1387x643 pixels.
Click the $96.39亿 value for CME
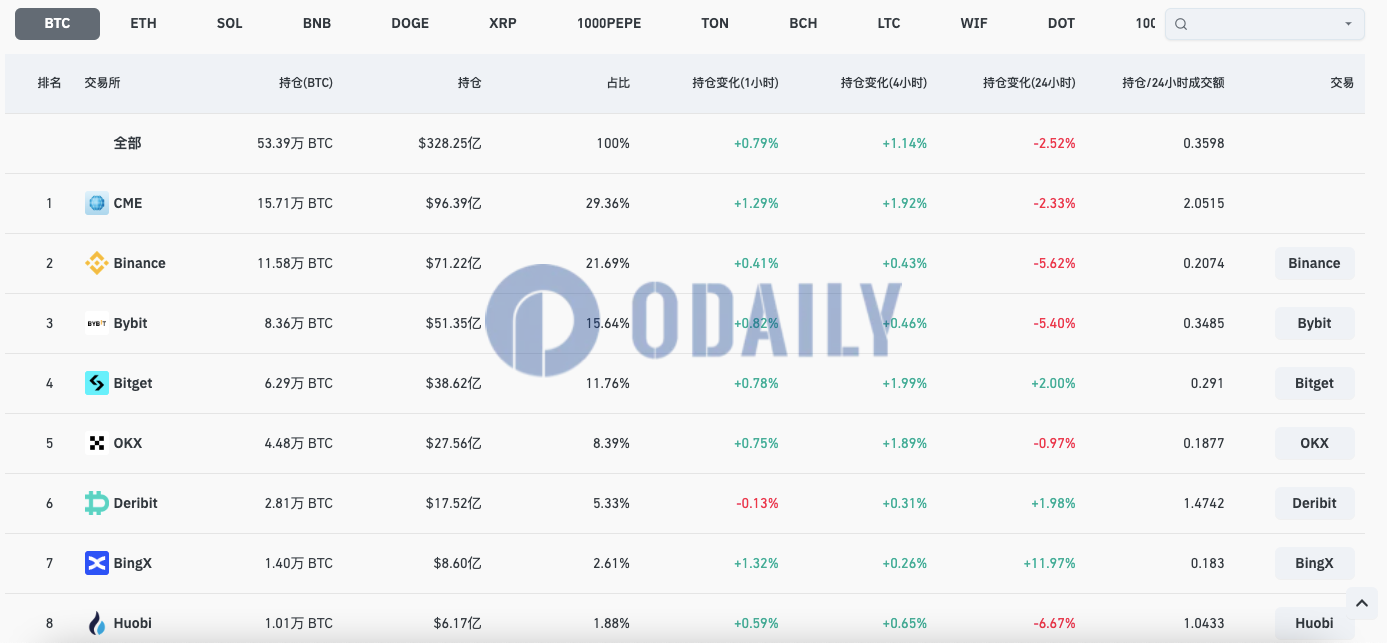pos(454,203)
